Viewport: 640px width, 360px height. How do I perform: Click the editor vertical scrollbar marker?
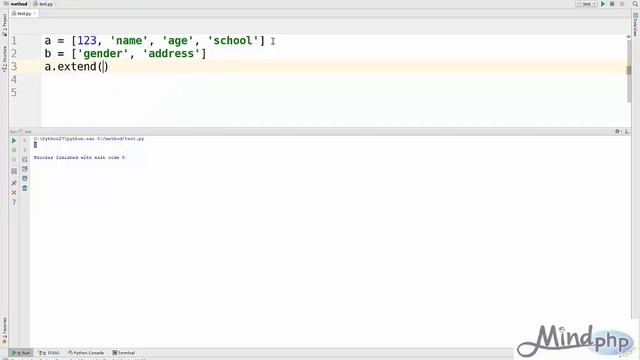coord(629,70)
